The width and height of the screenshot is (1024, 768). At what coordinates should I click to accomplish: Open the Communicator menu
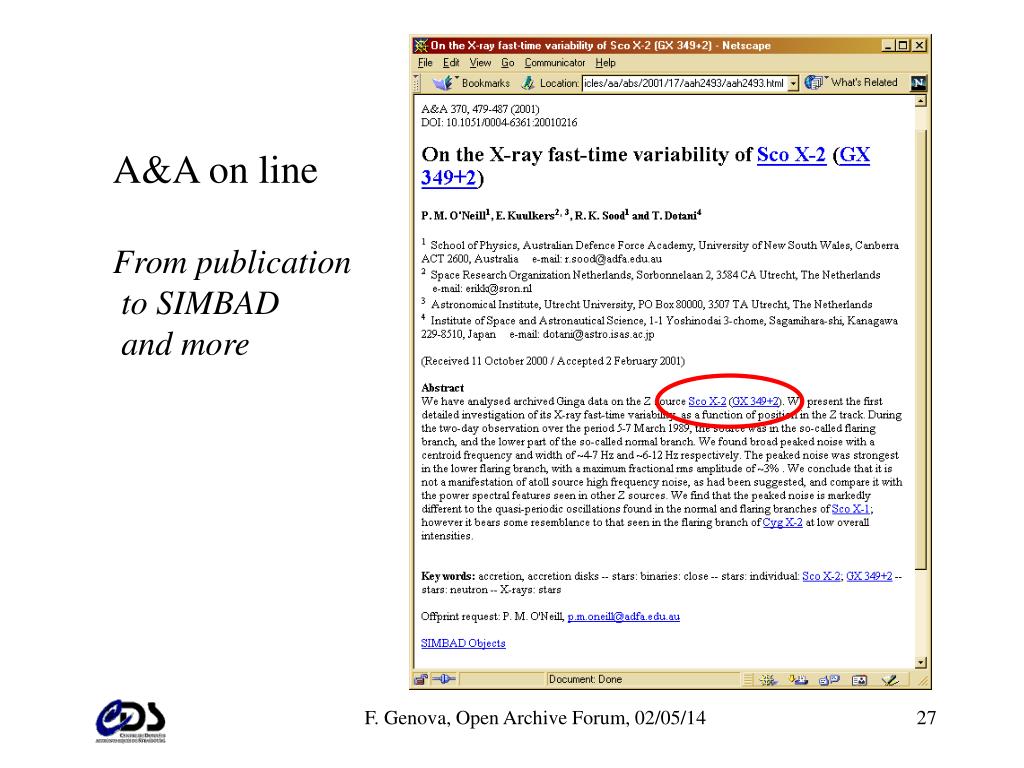554,63
